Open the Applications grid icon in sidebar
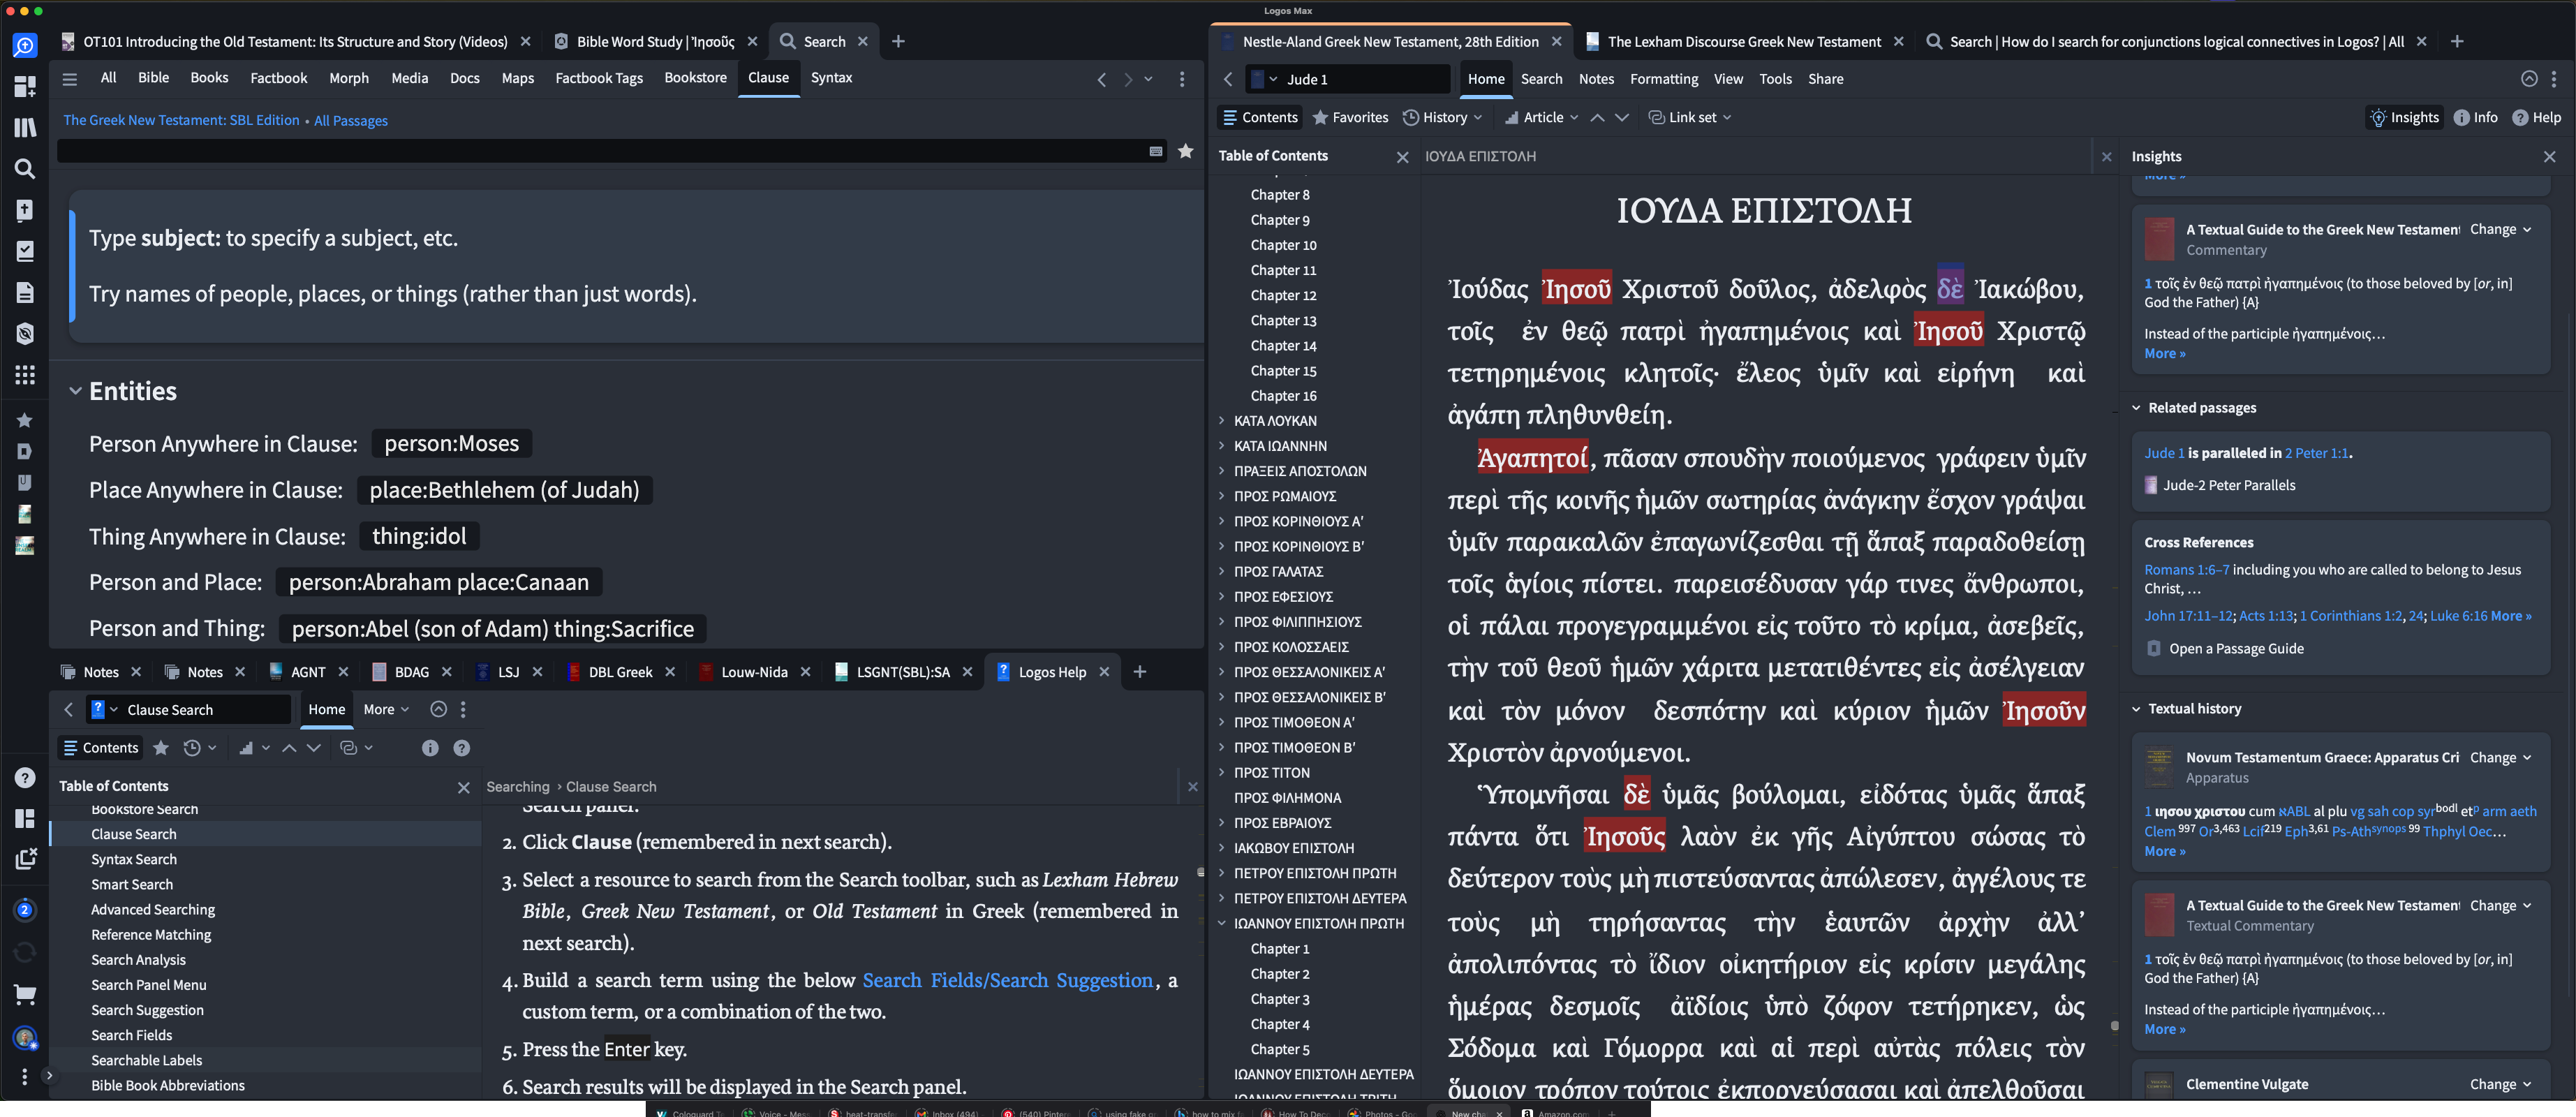 pyautogui.click(x=25, y=374)
